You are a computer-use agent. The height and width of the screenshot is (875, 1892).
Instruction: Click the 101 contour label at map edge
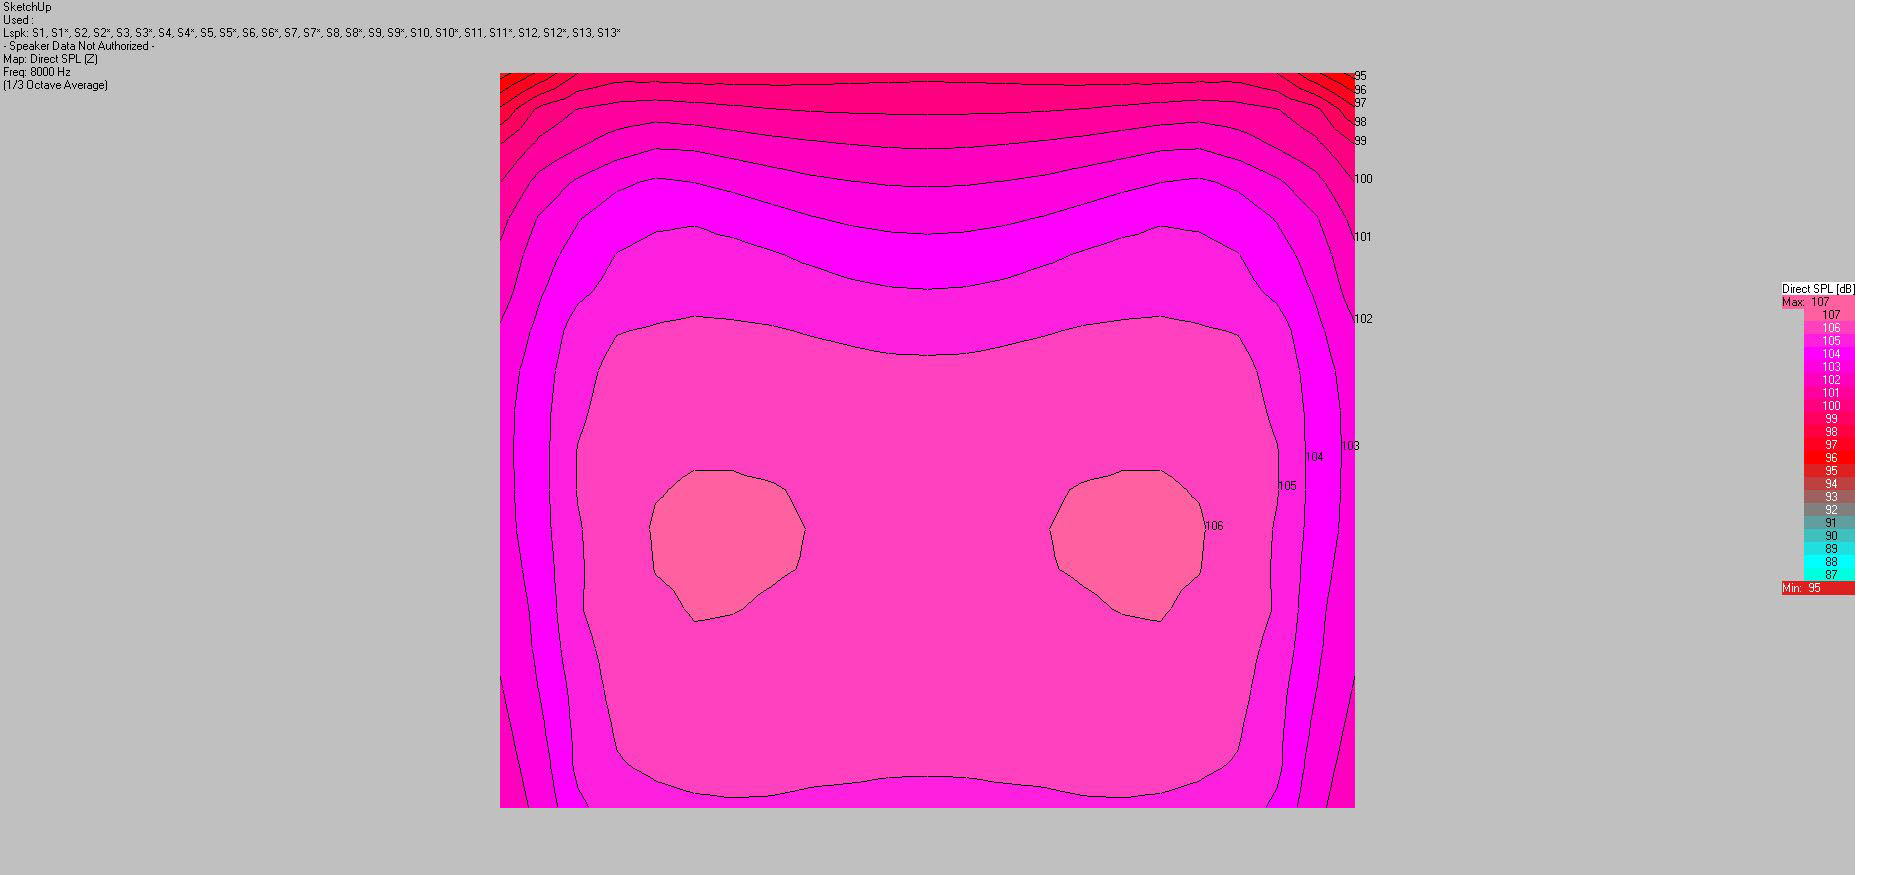pyautogui.click(x=1363, y=237)
